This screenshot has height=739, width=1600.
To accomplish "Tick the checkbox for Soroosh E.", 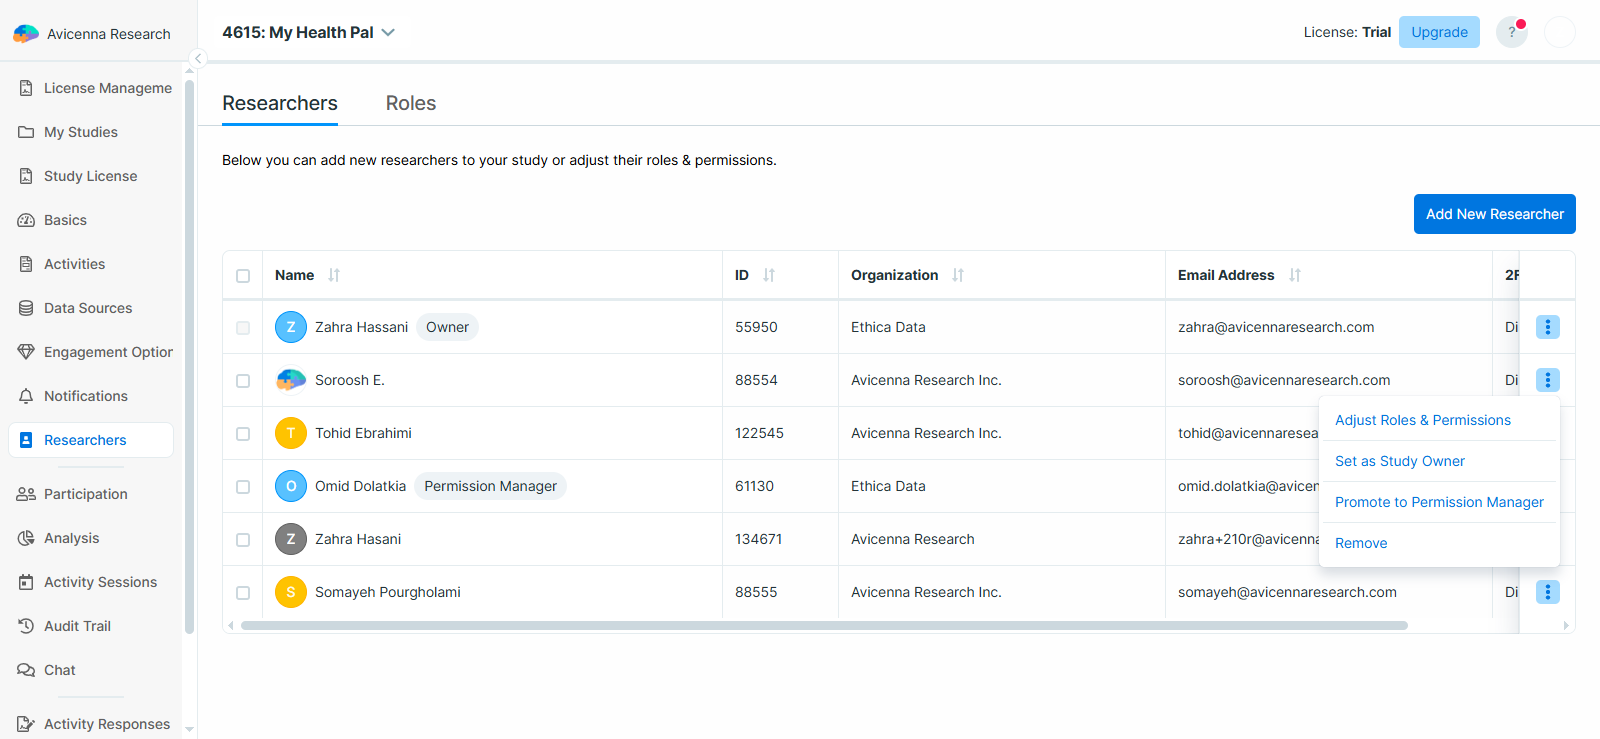I will 243,381.
